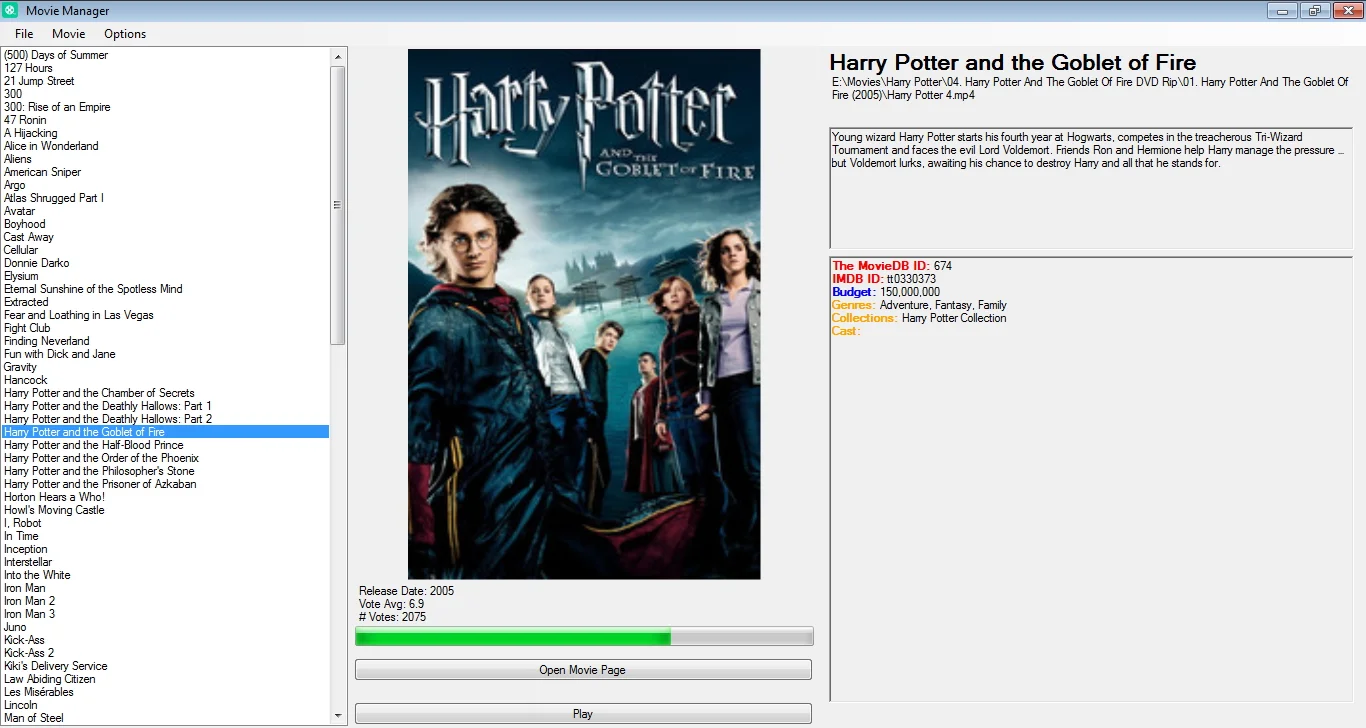1366x728 pixels.
Task: Select "Harry Potter and the Chamber of Secrets"
Action: tap(165, 393)
